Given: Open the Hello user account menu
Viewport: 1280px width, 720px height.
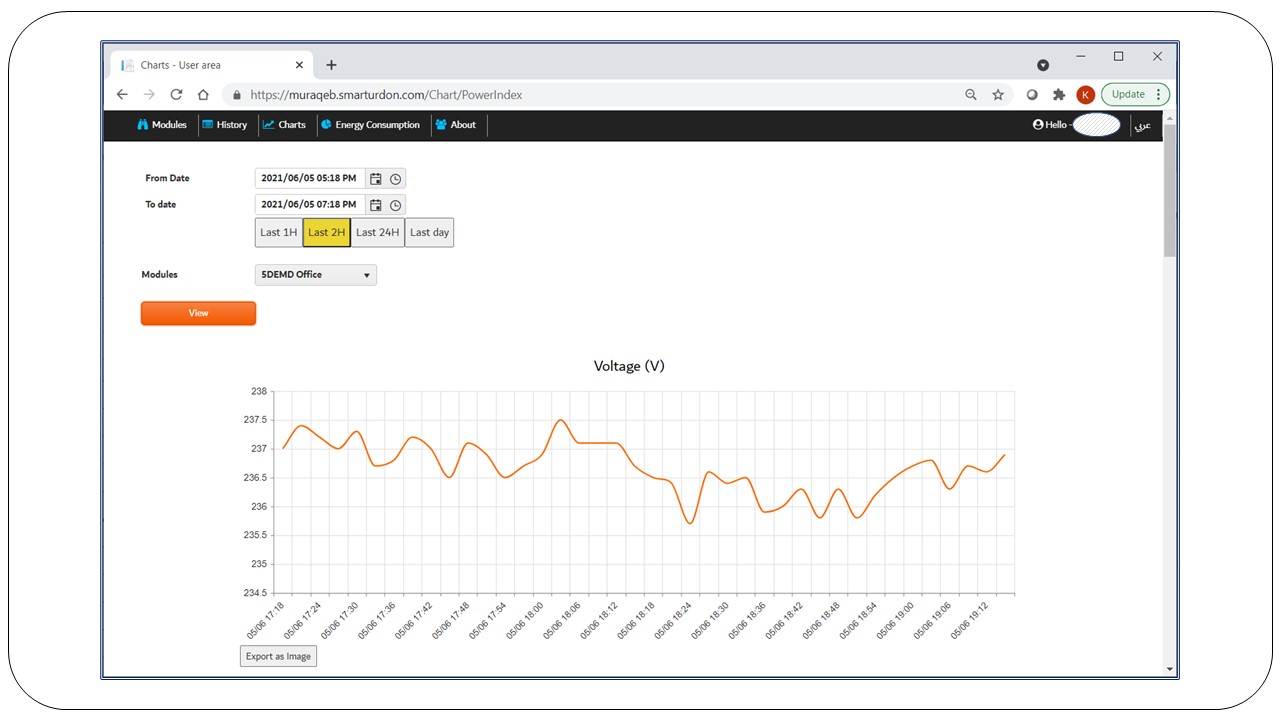Looking at the screenshot, I should [x=1076, y=125].
